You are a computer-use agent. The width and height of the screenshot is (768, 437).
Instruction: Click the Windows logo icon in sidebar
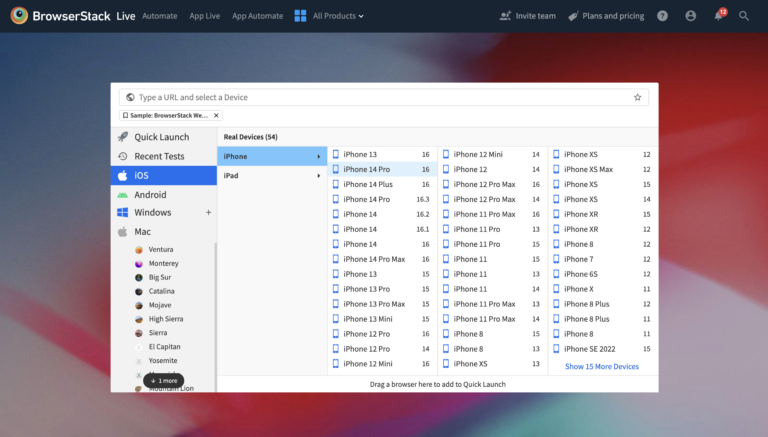click(122, 212)
